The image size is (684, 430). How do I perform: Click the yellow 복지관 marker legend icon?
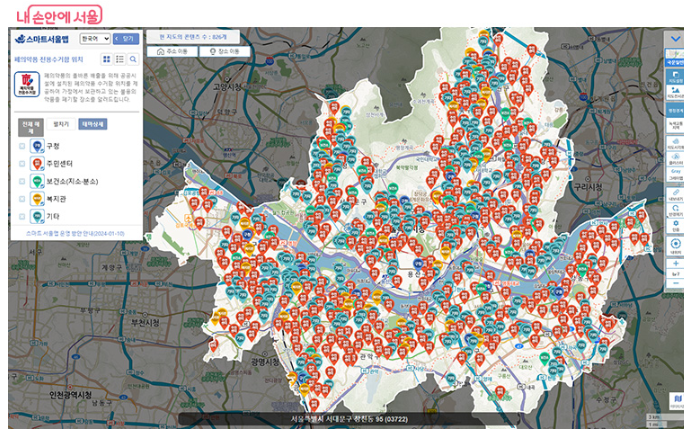tap(37, 199)
